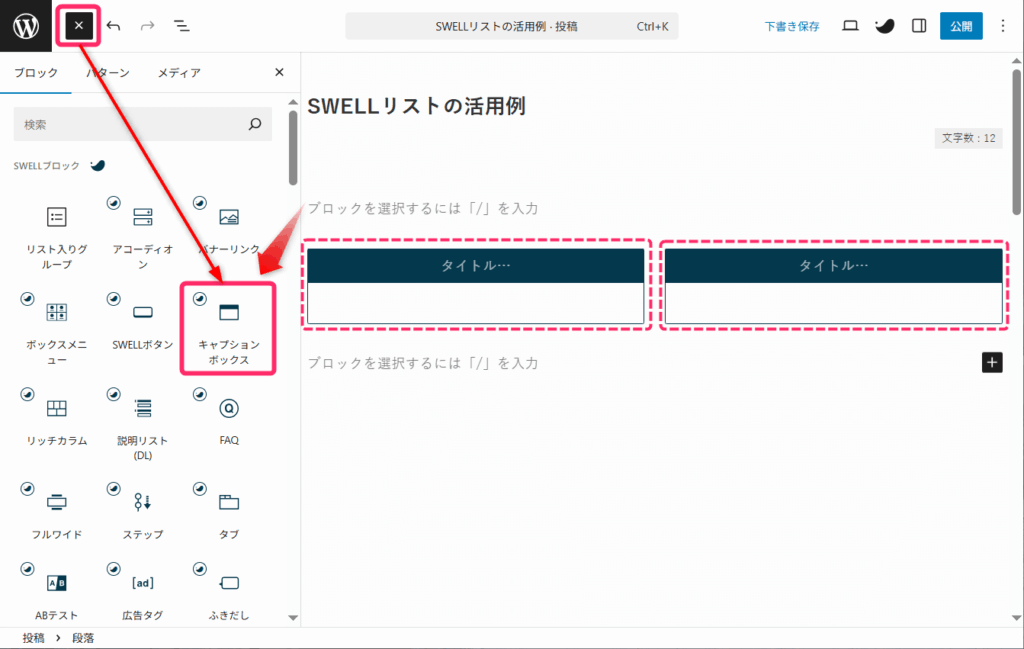Click the editor scrollbar down arrow

coord(1016,618)
